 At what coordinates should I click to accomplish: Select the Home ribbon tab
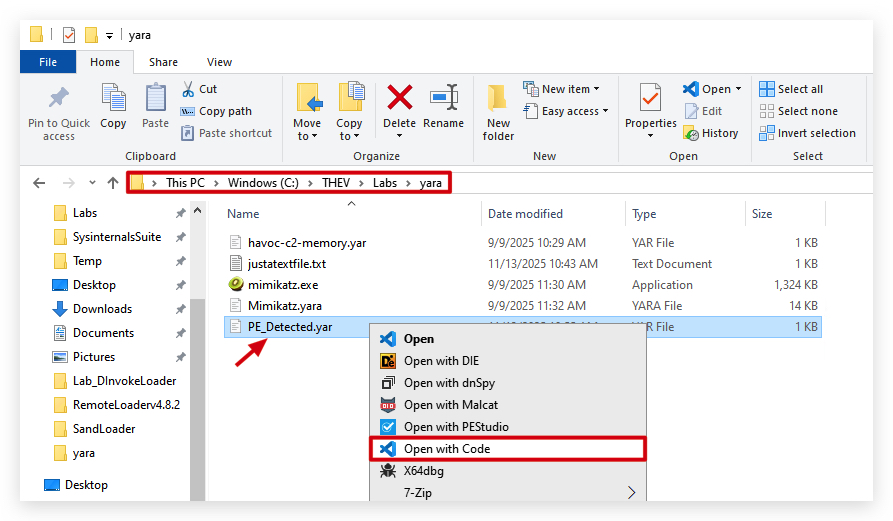pyautogui.click(x=105, y=62)
